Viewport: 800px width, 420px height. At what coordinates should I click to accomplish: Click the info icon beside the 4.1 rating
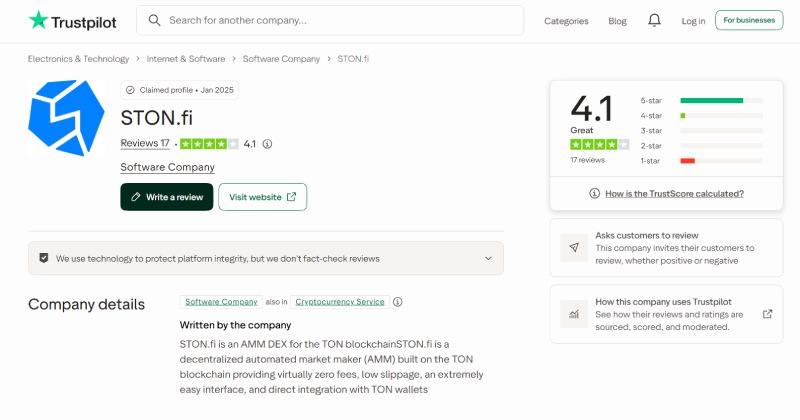coord(267,144)
